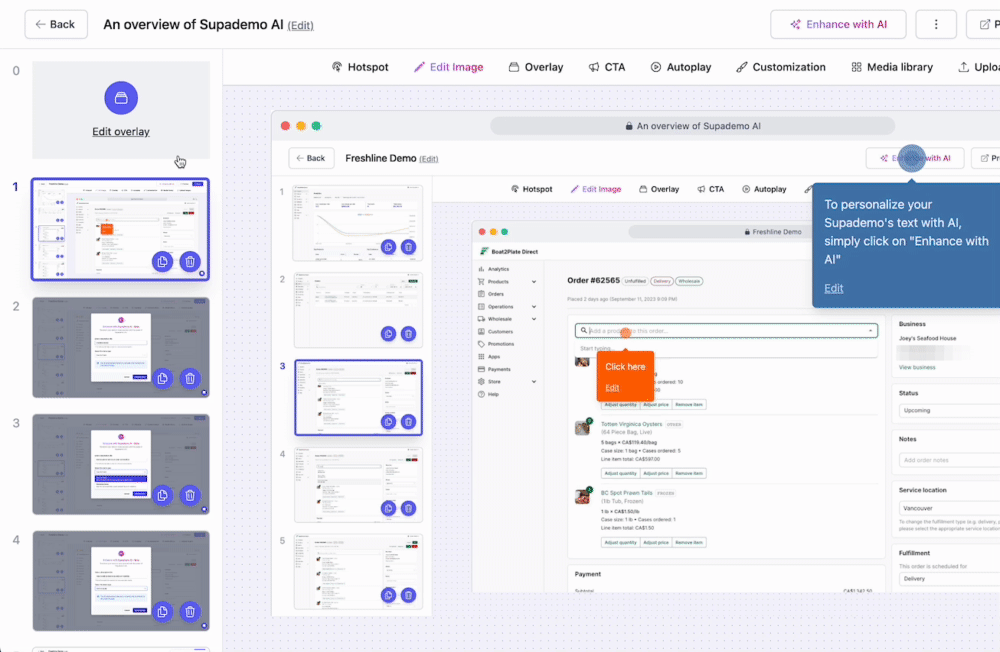Select inner slide 1 thumbnail in canvas screenshot

click(x=358, y=223)
